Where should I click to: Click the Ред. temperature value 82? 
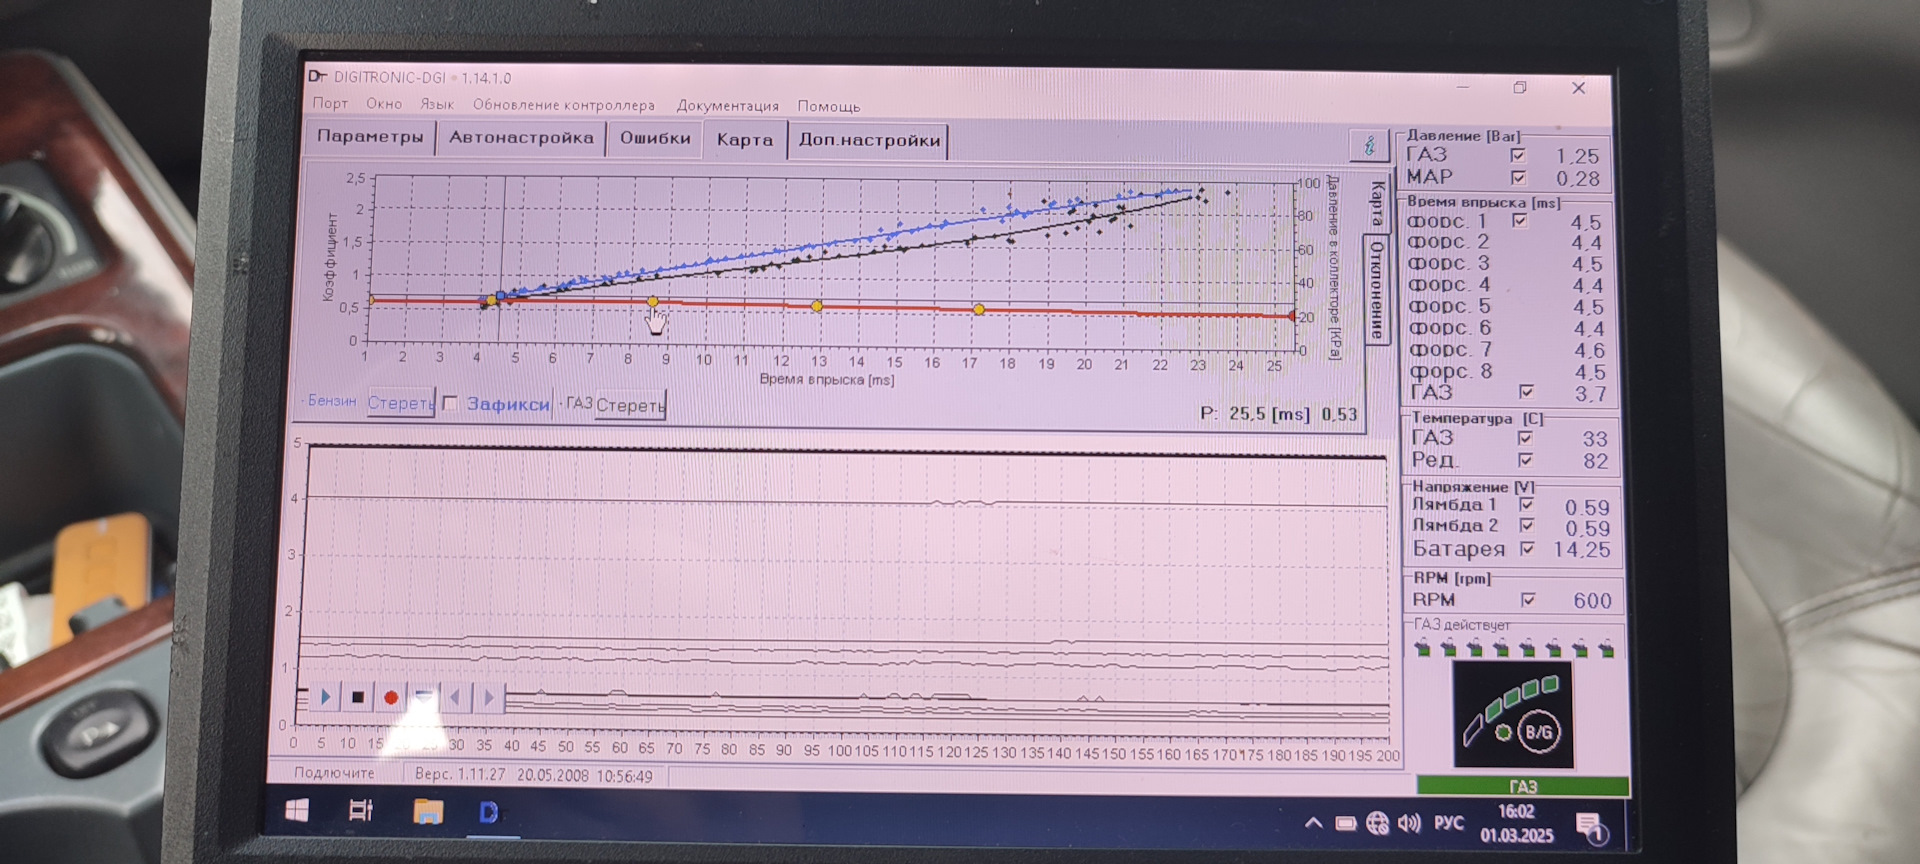point(1595,461)
